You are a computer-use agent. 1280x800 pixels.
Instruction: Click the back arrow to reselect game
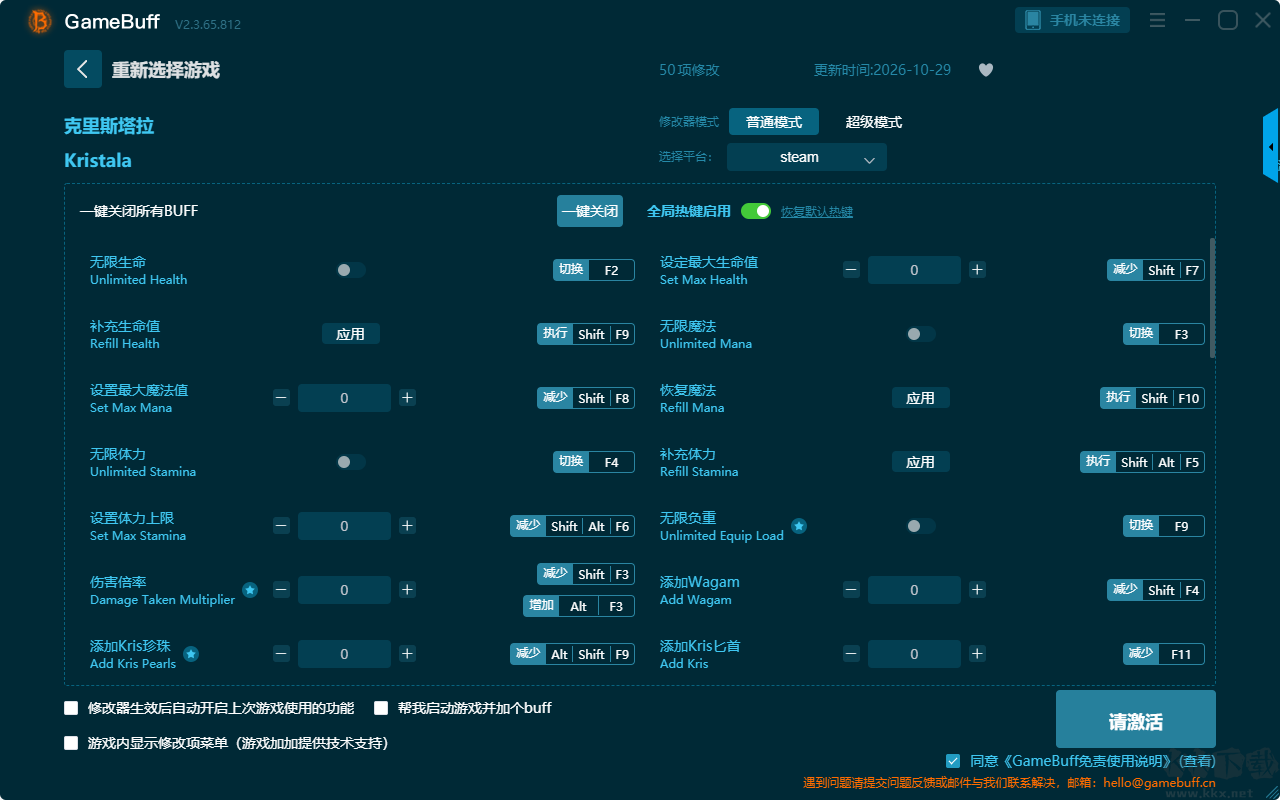[83, 69]
